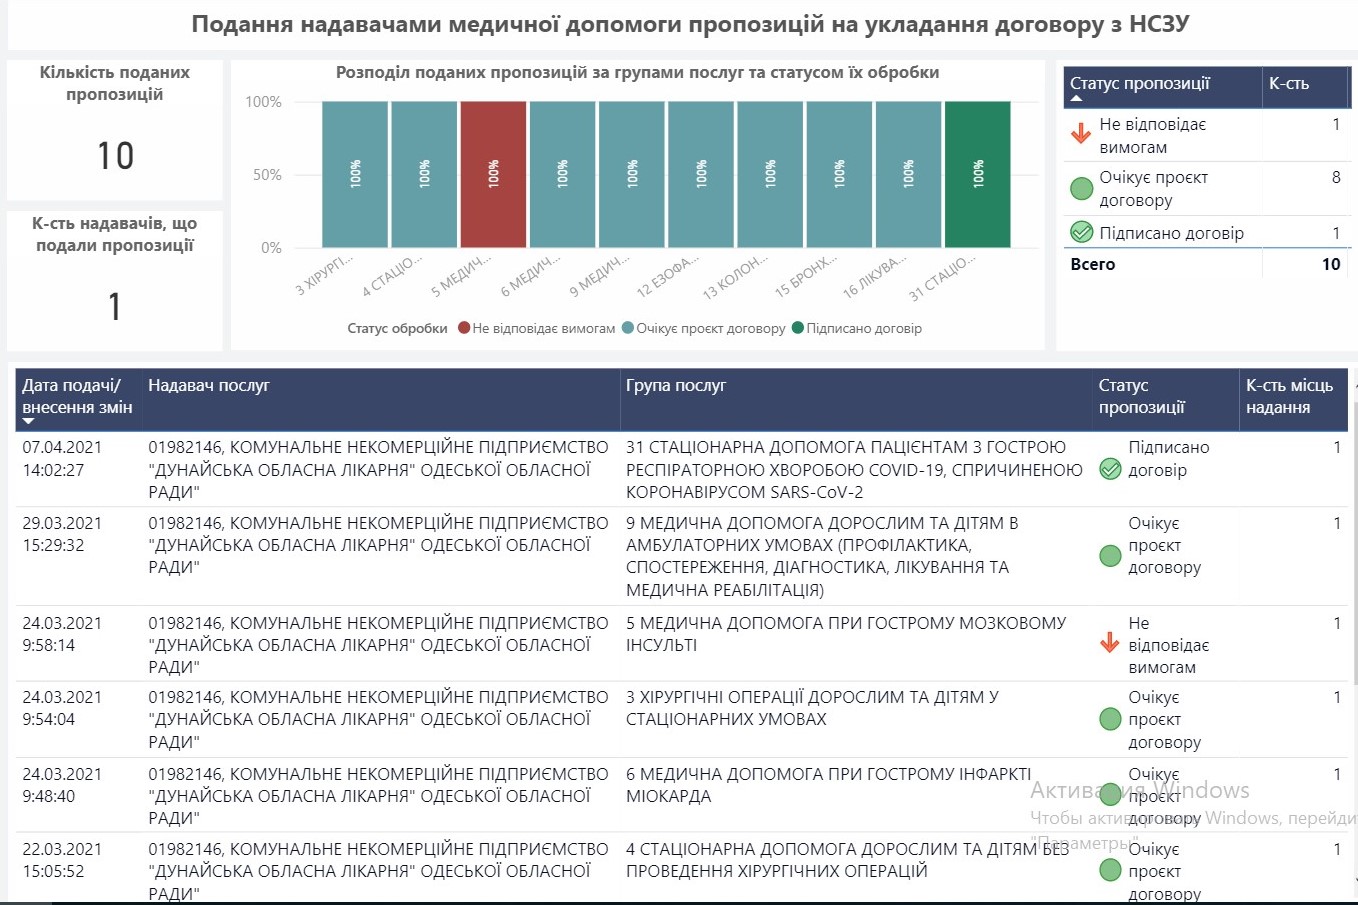Sort summary table by 'К-сть' header

(x=1288, y=84)
